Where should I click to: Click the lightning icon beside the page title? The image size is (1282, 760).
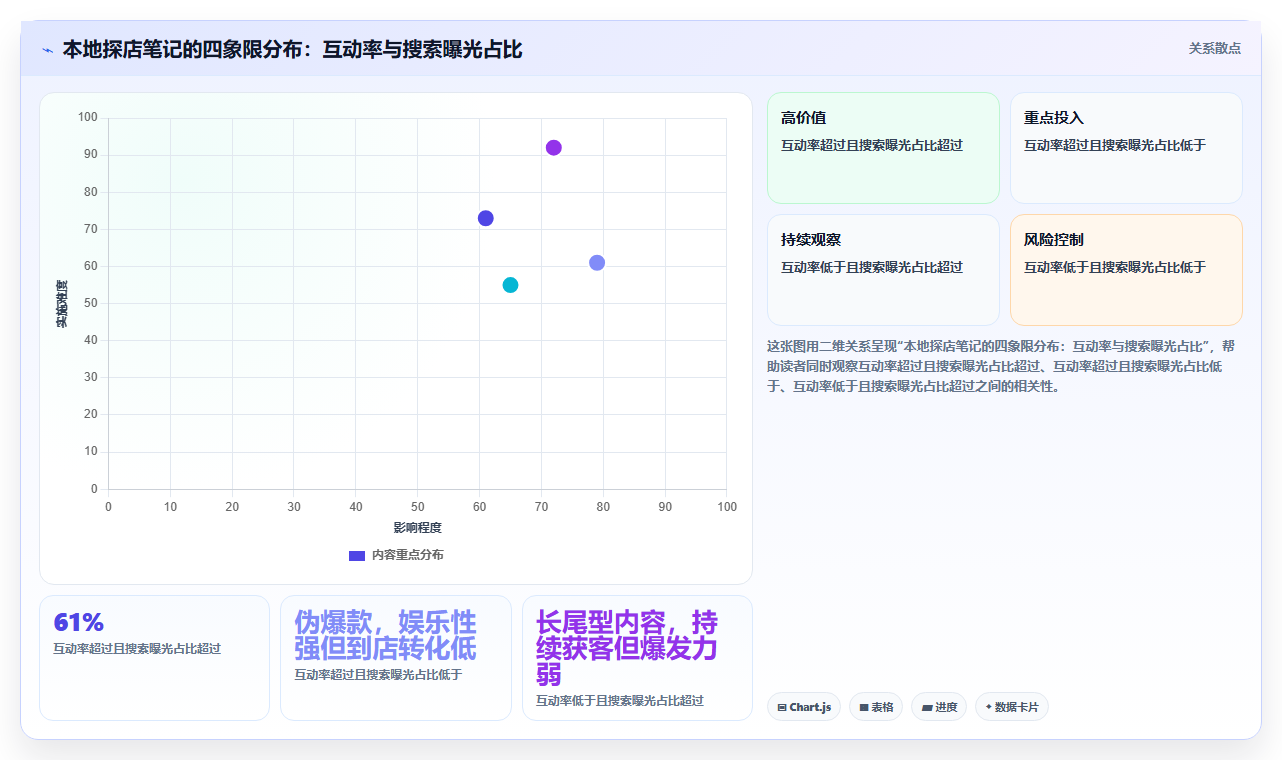(x=47, y=50)
